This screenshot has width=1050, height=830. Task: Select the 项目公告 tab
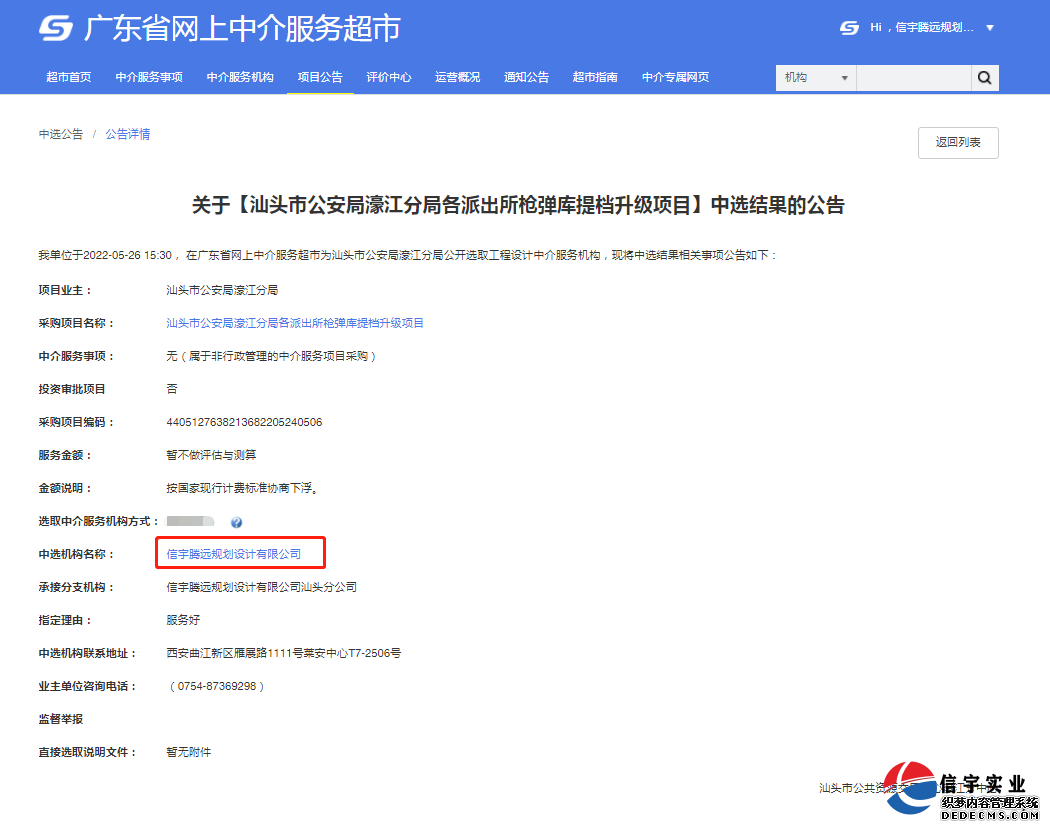tap(320, 77)
